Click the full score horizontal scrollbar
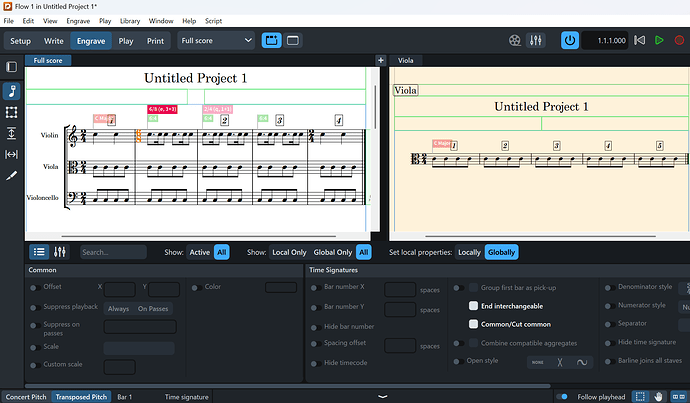 click(x=198, y=236)
